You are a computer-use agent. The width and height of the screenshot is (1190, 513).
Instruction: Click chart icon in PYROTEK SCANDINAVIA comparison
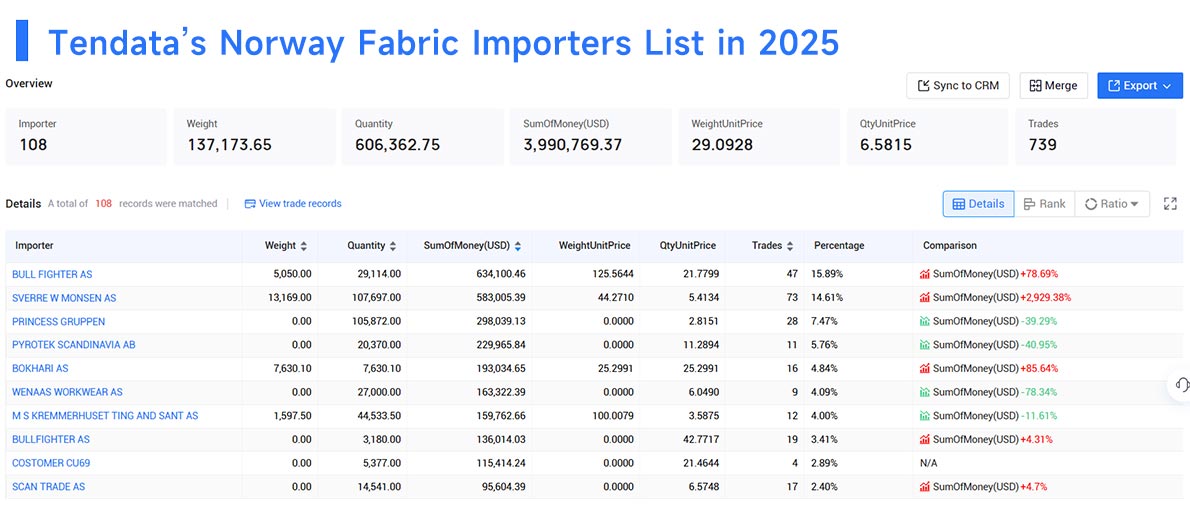pyautogui.click(x=925, y=345)
